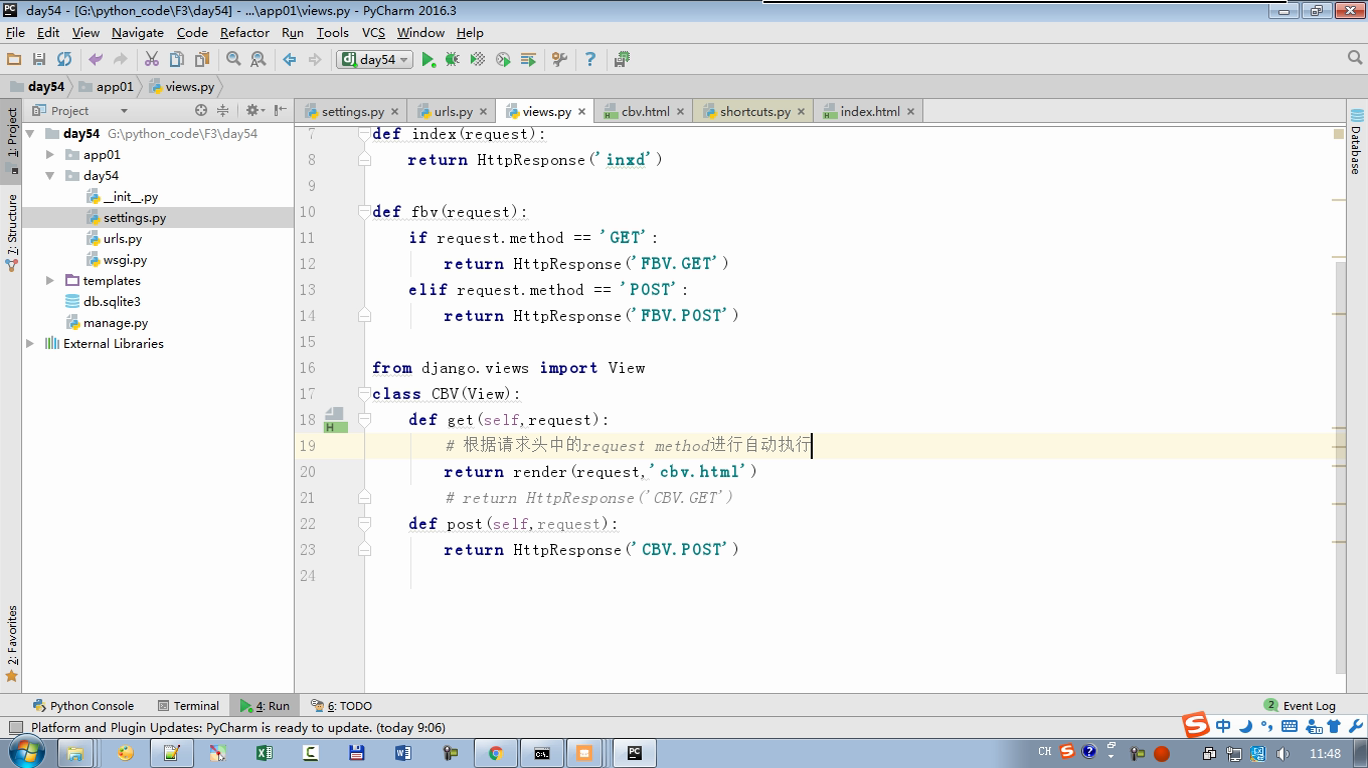The height and width of the screenshot is (768, 1368).
Task: Click the Open folder toolbar icon
Action: pyautogui.click(x=14, y=60)
